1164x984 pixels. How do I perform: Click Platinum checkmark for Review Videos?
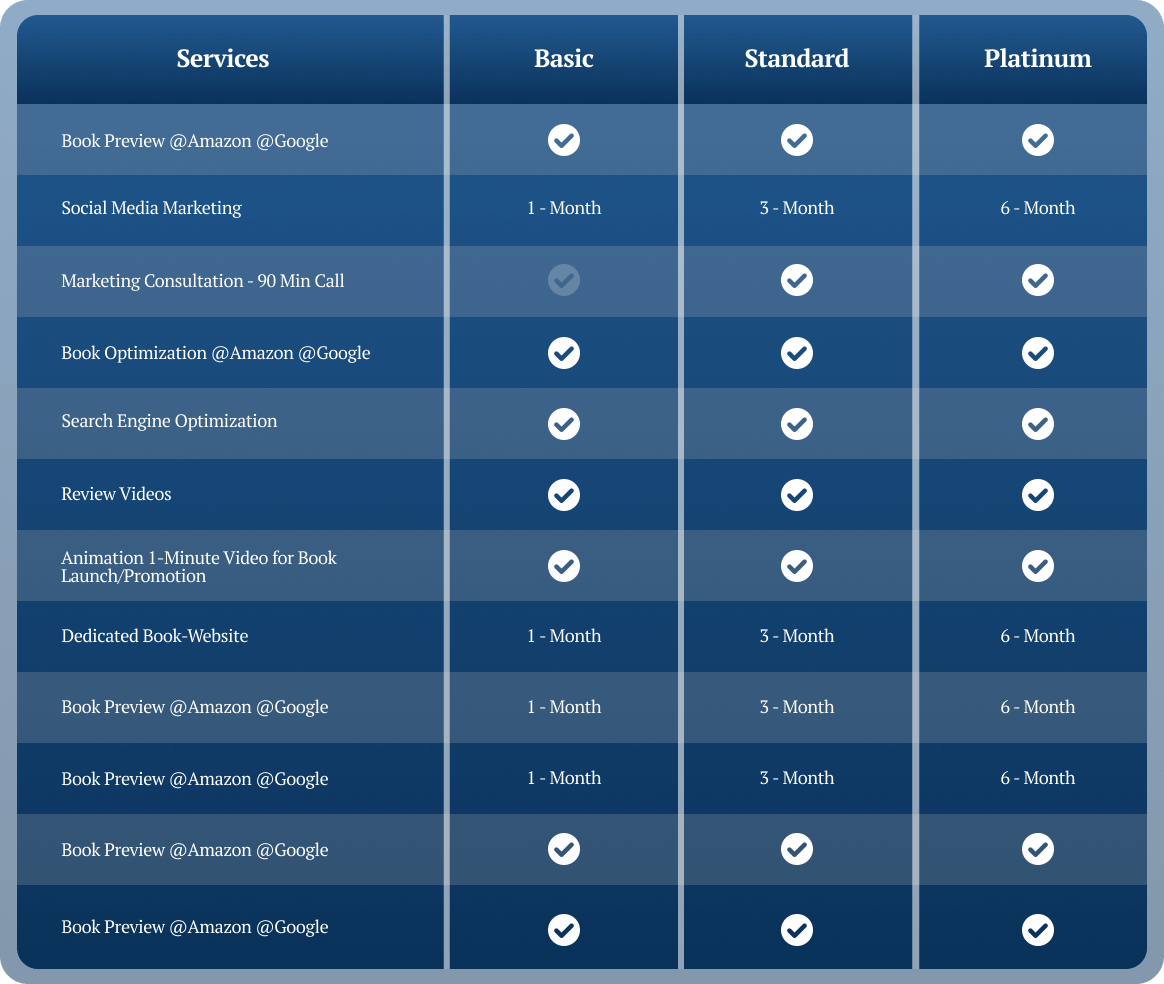click(1037, 495)
